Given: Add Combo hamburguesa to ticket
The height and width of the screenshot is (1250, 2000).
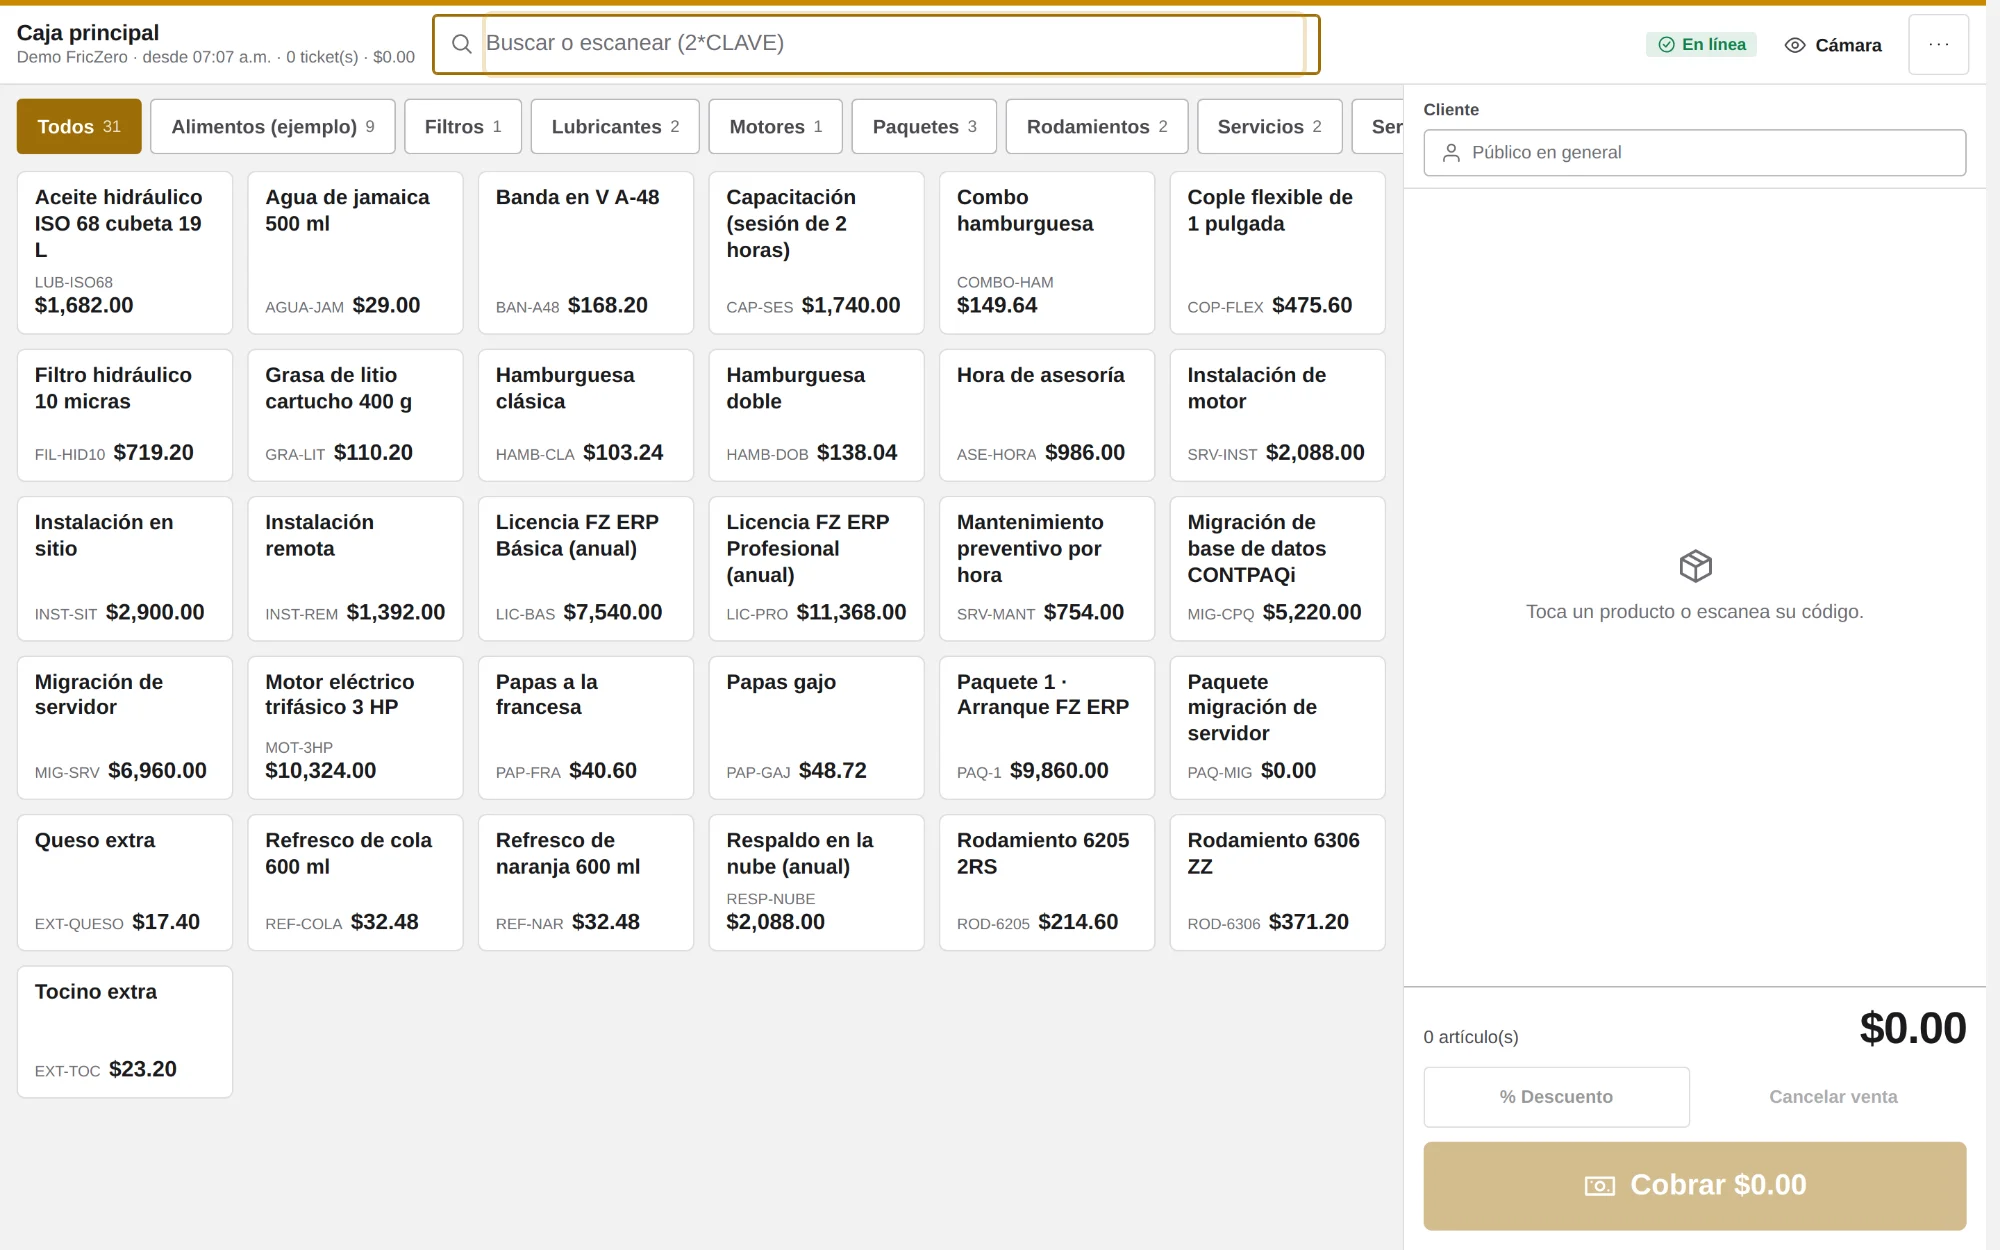Looking at the screenshot, I should click(1047, 252).
